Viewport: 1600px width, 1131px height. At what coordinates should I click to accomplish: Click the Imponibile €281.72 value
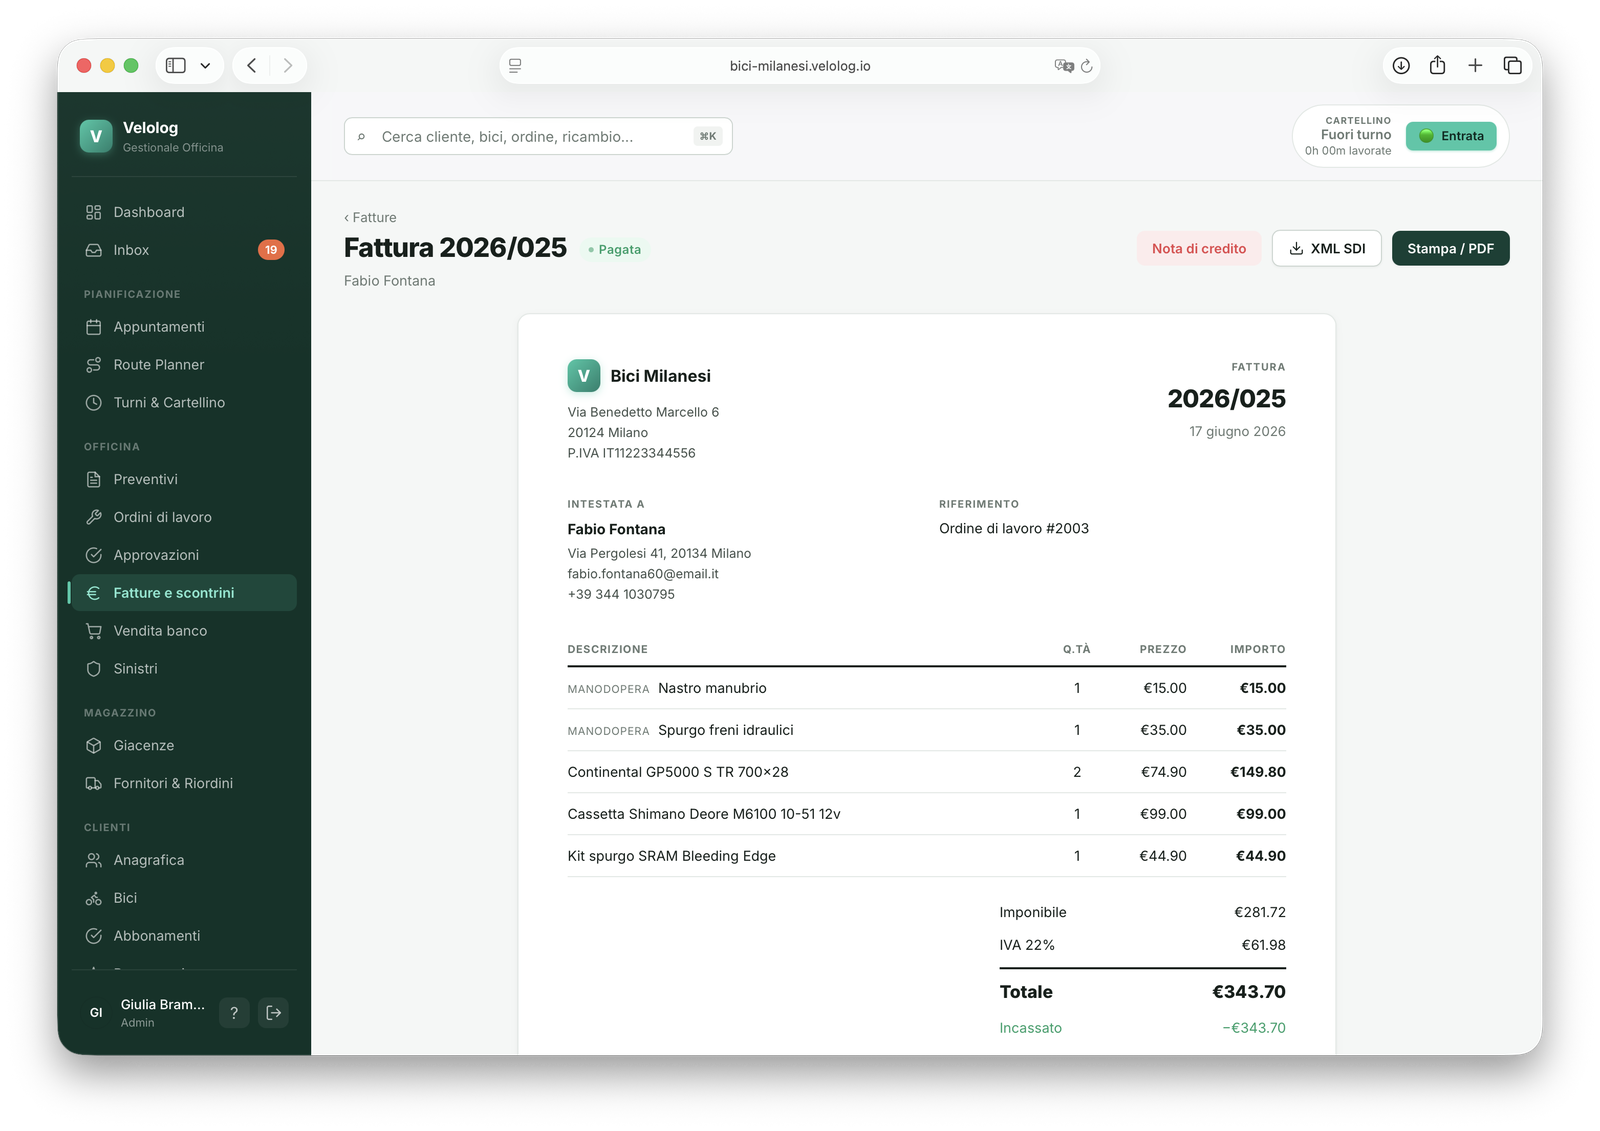(x=1260, y=912)
